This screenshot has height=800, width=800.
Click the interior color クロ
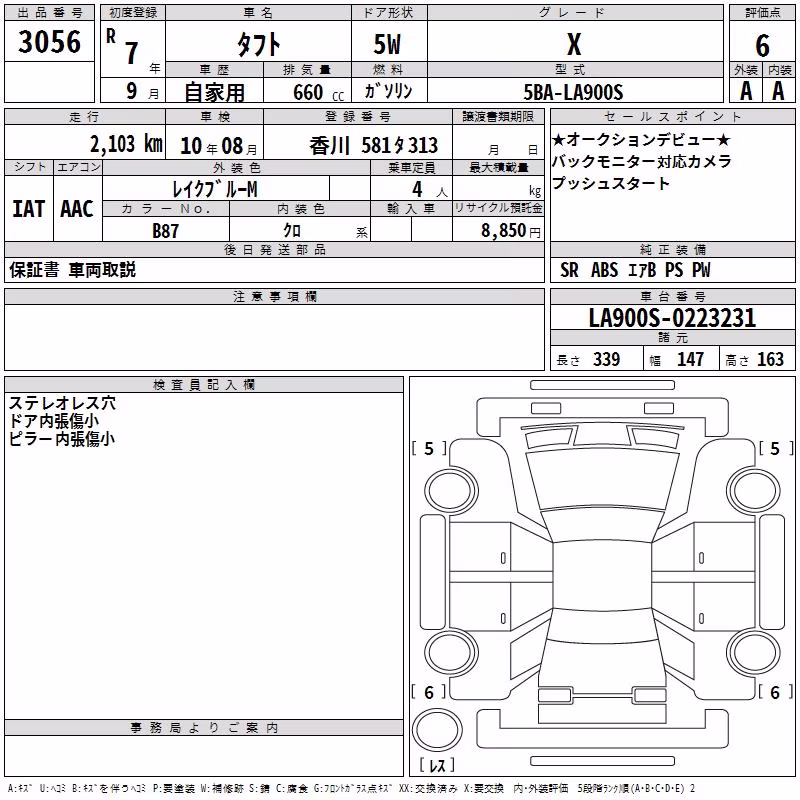(292, 230)
